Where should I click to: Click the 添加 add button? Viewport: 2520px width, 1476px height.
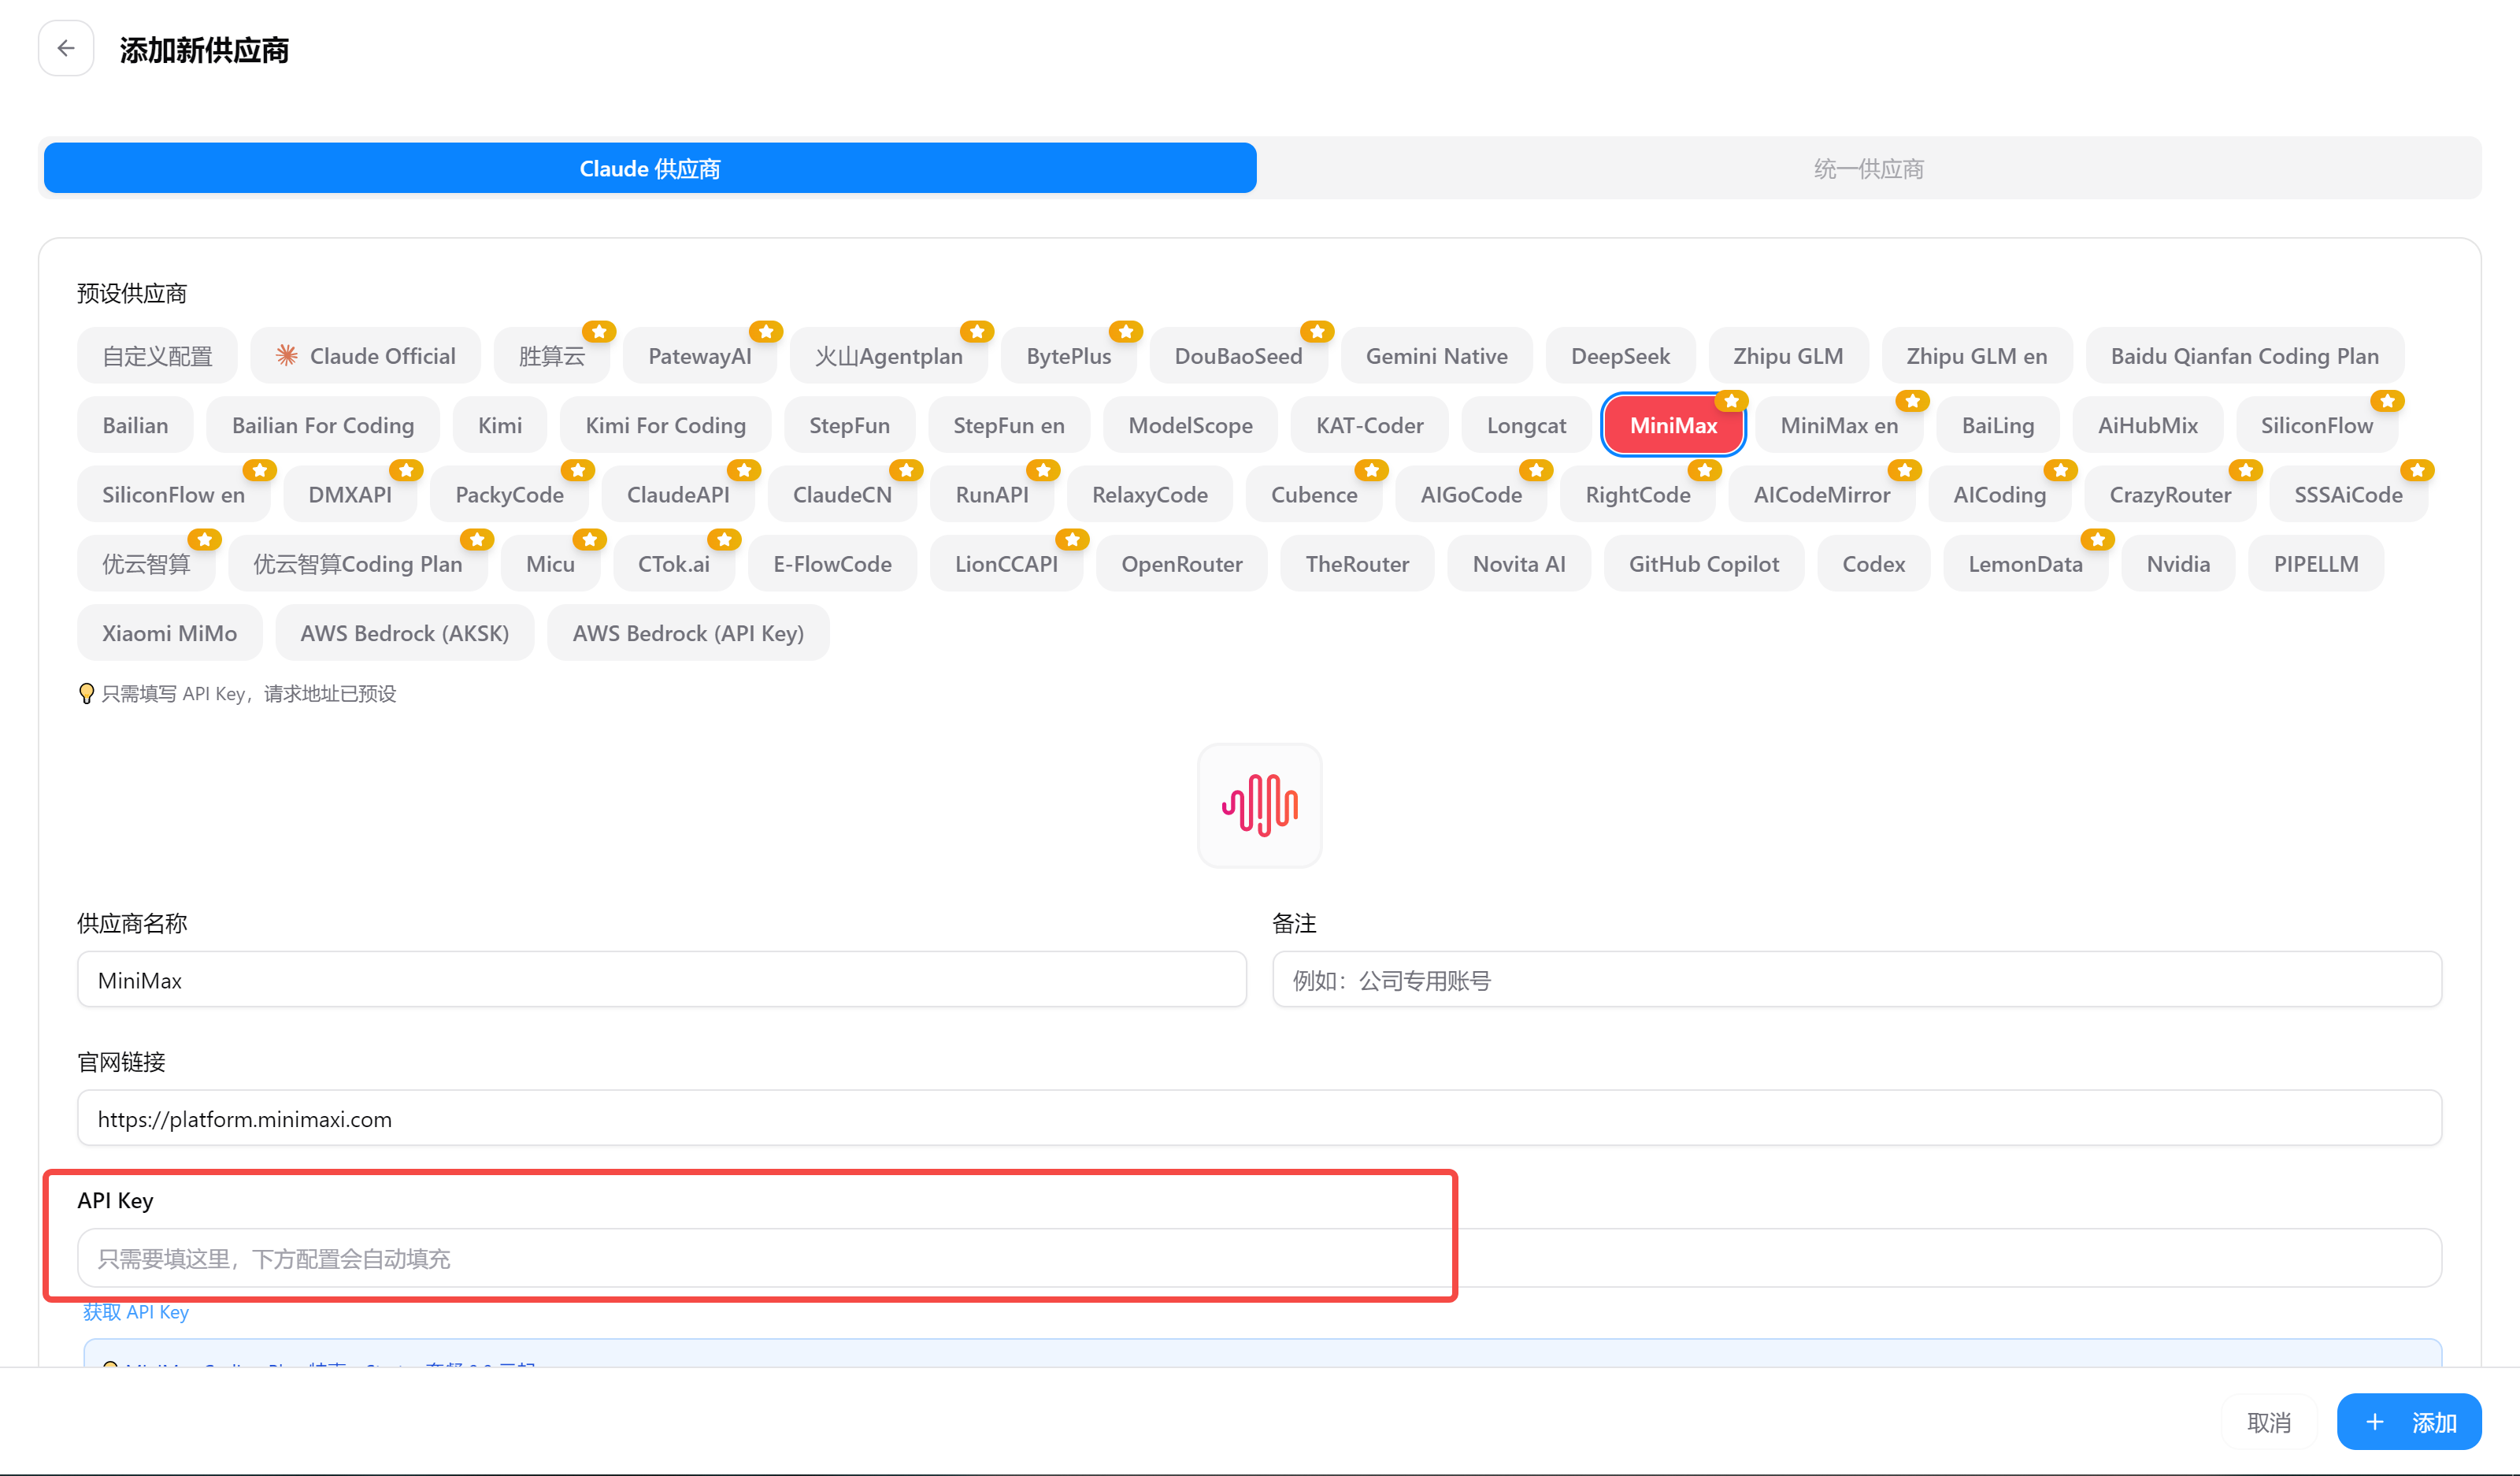click(2409, 1422)
